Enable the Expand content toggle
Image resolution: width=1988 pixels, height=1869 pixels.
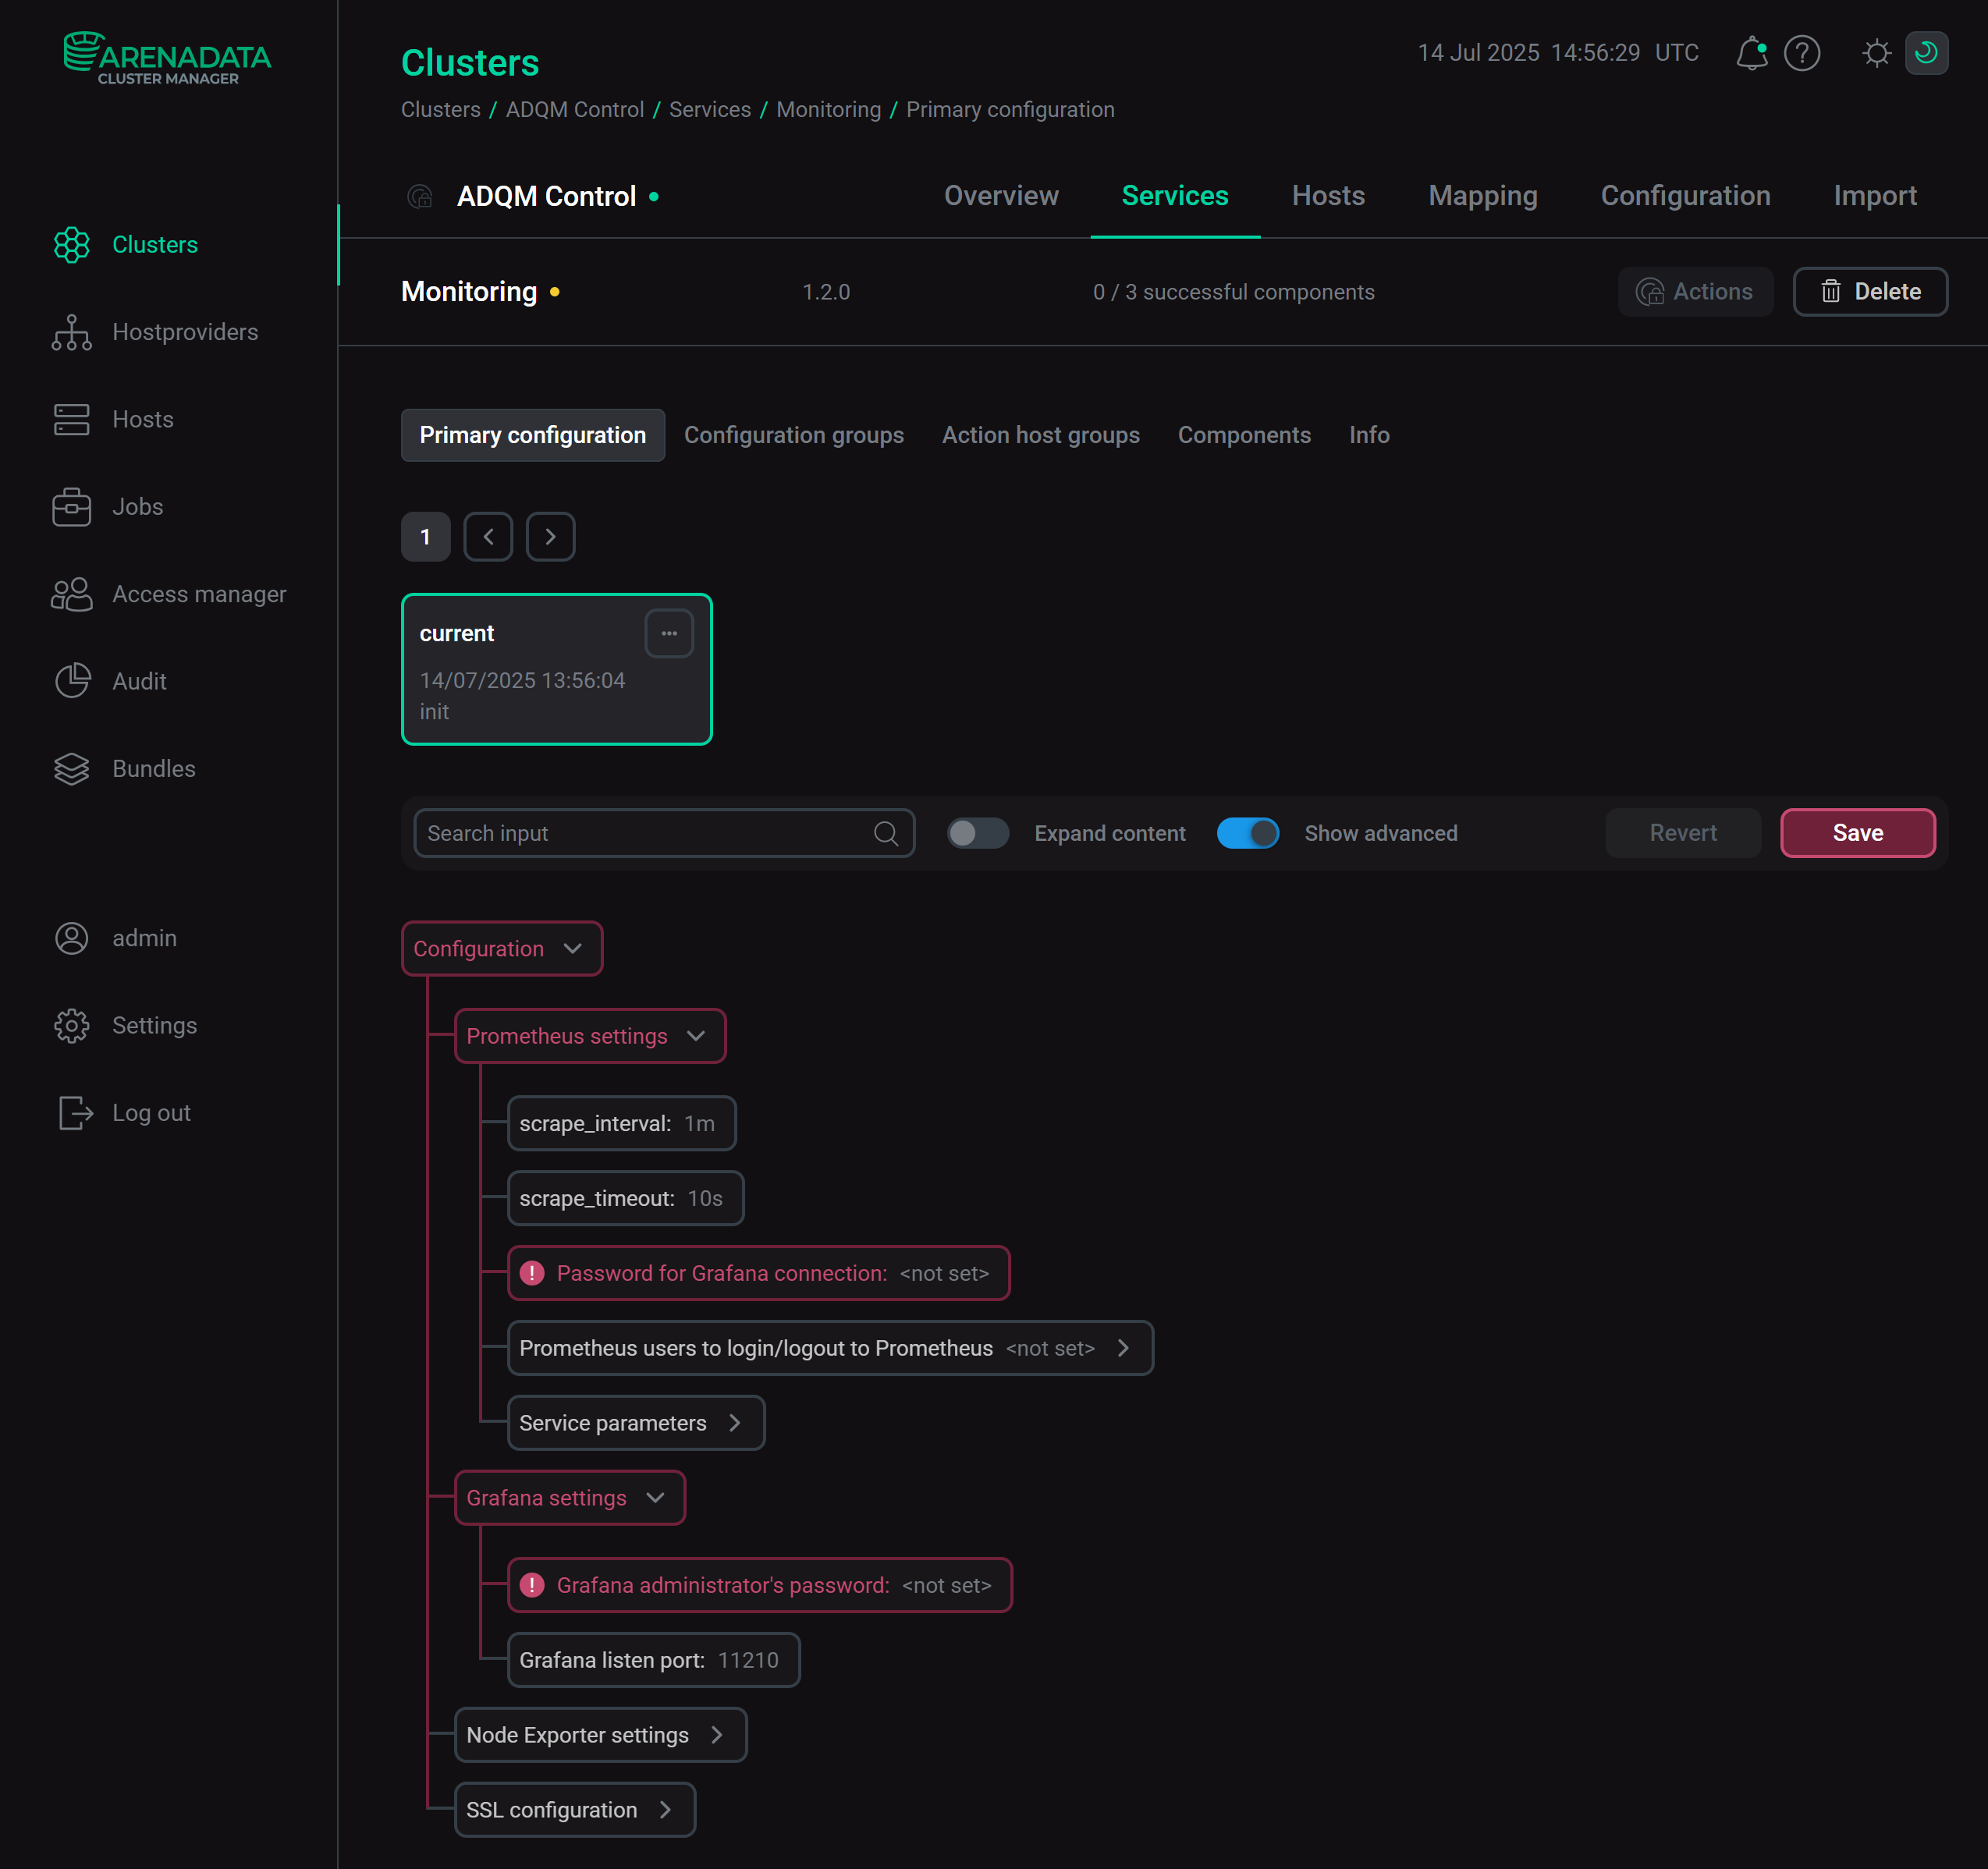(x=977, y=832)
